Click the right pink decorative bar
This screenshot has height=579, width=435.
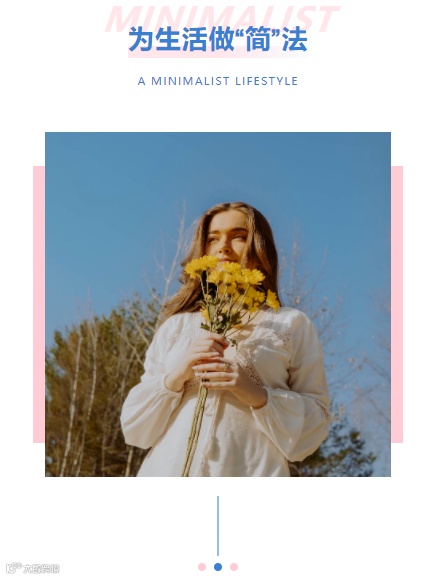[x=397, y=304]
